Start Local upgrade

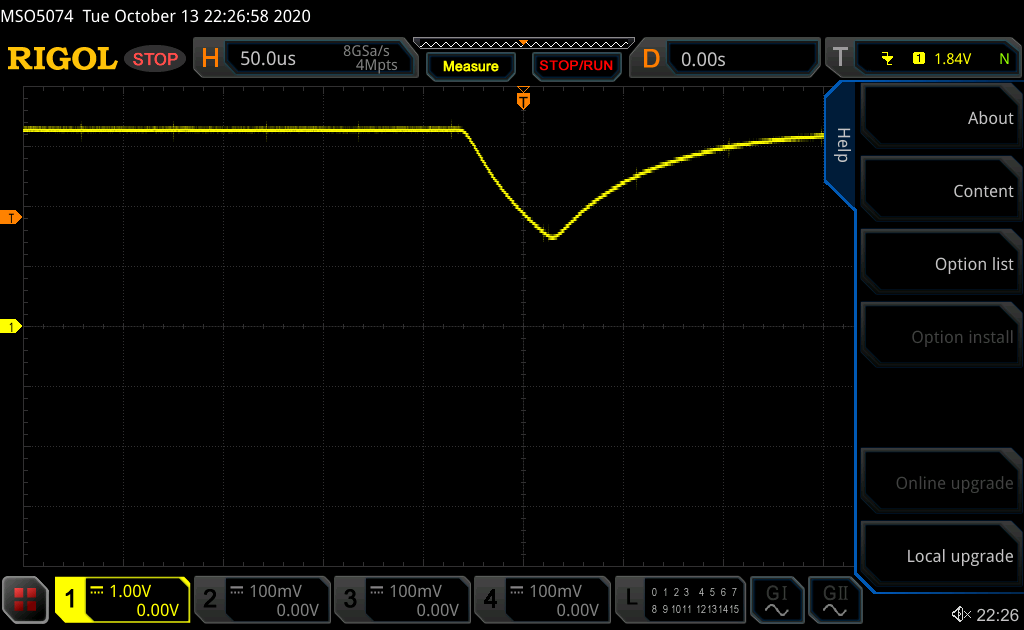942,556
